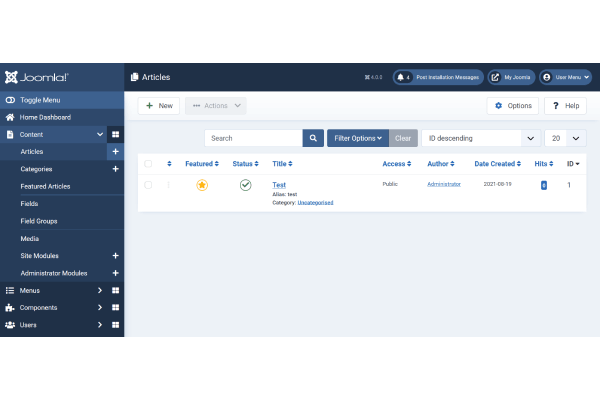Click the plus icon next to Site Modules

pos(115,256)
